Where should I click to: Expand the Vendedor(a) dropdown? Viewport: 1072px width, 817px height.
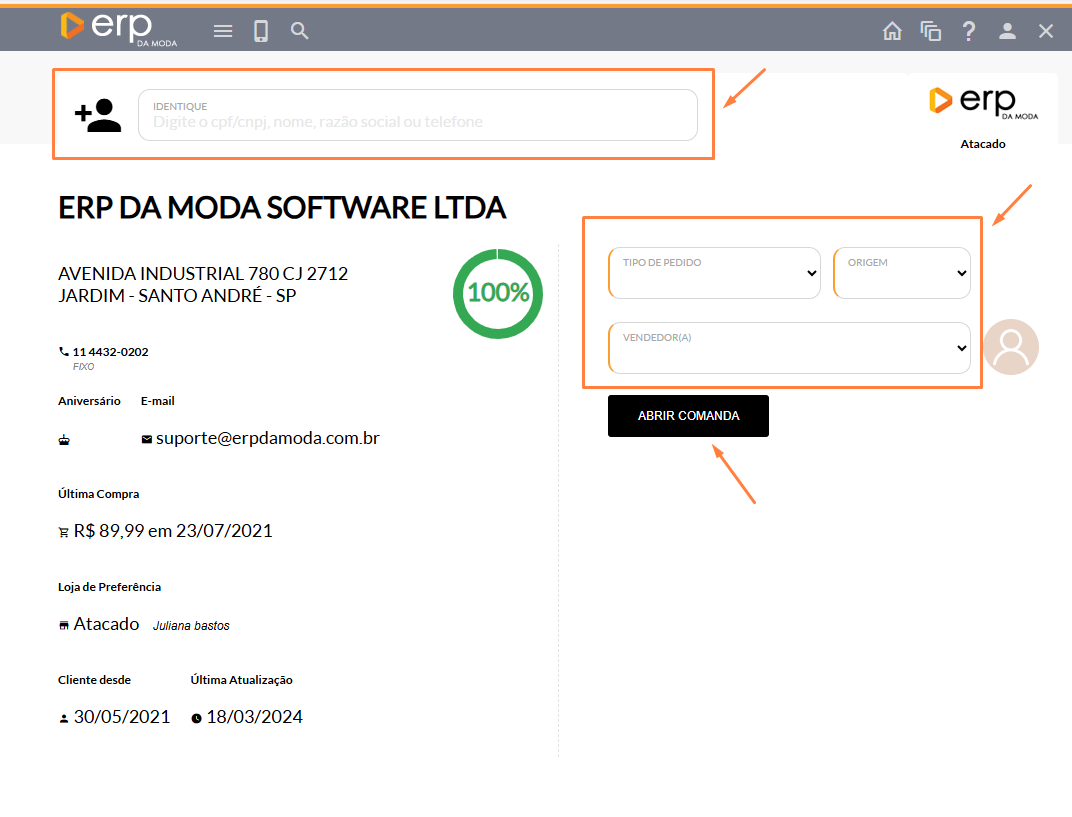pos(789,348)
